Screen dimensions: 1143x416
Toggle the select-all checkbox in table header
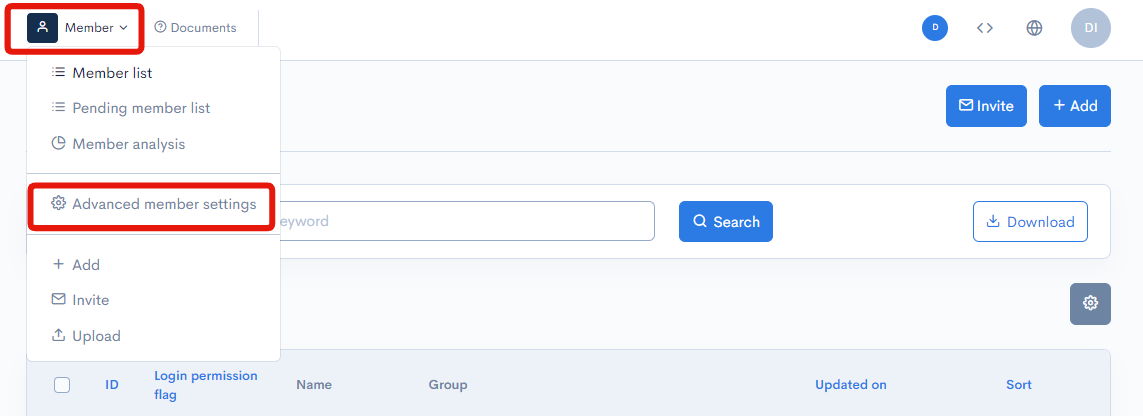[62, 385]
